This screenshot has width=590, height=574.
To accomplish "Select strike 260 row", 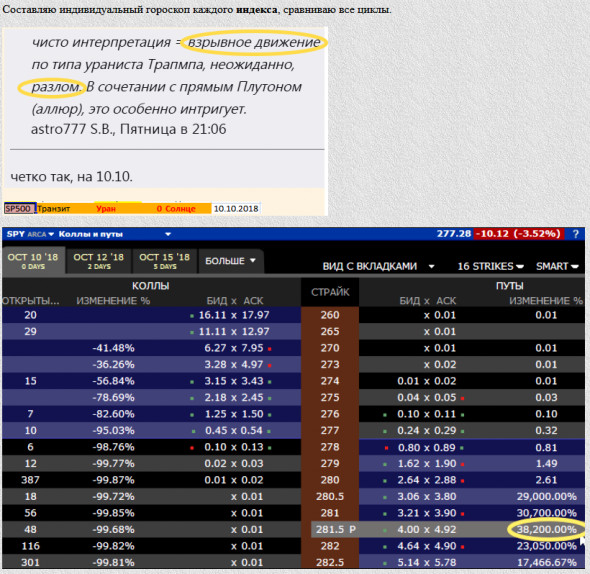I will tap(330, 315).
